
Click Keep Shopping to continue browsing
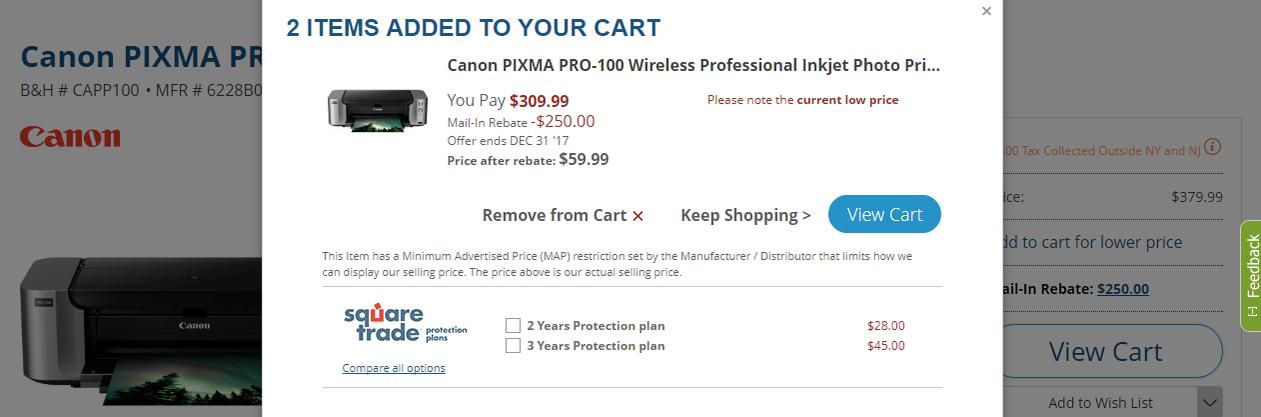(x=745, y=215)
